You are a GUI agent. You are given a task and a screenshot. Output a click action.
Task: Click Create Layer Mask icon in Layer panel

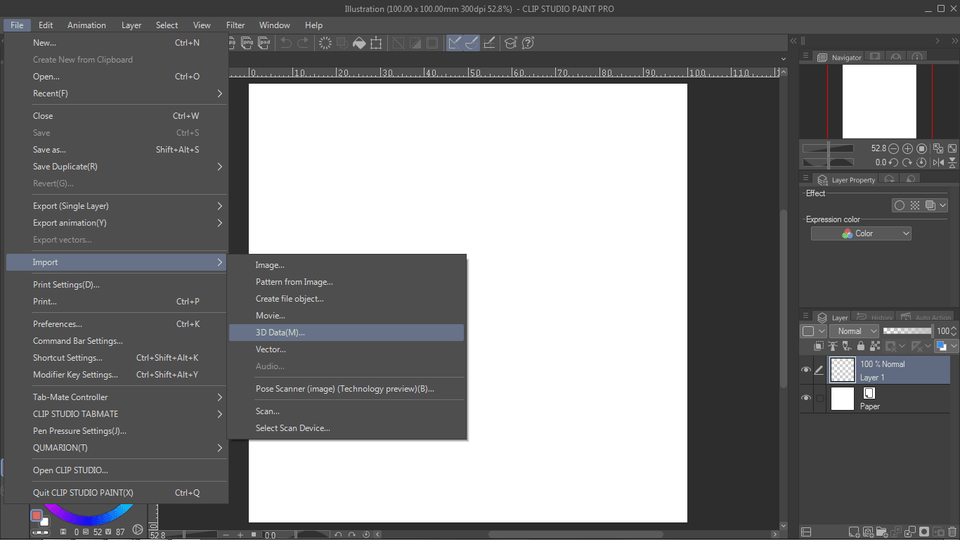(x=924, y=531)
